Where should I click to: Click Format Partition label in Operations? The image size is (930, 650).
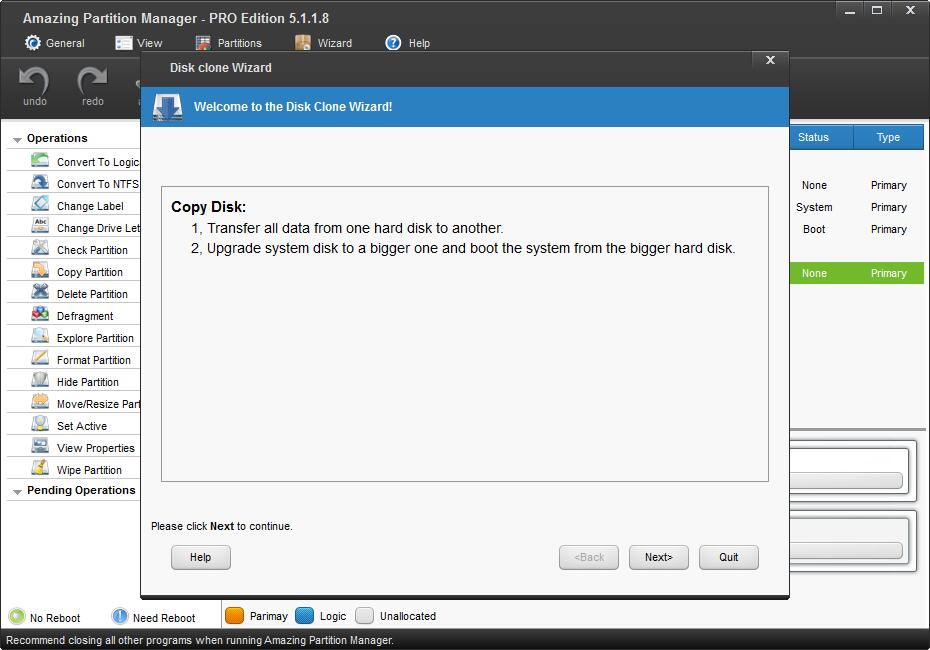point(94,360)
